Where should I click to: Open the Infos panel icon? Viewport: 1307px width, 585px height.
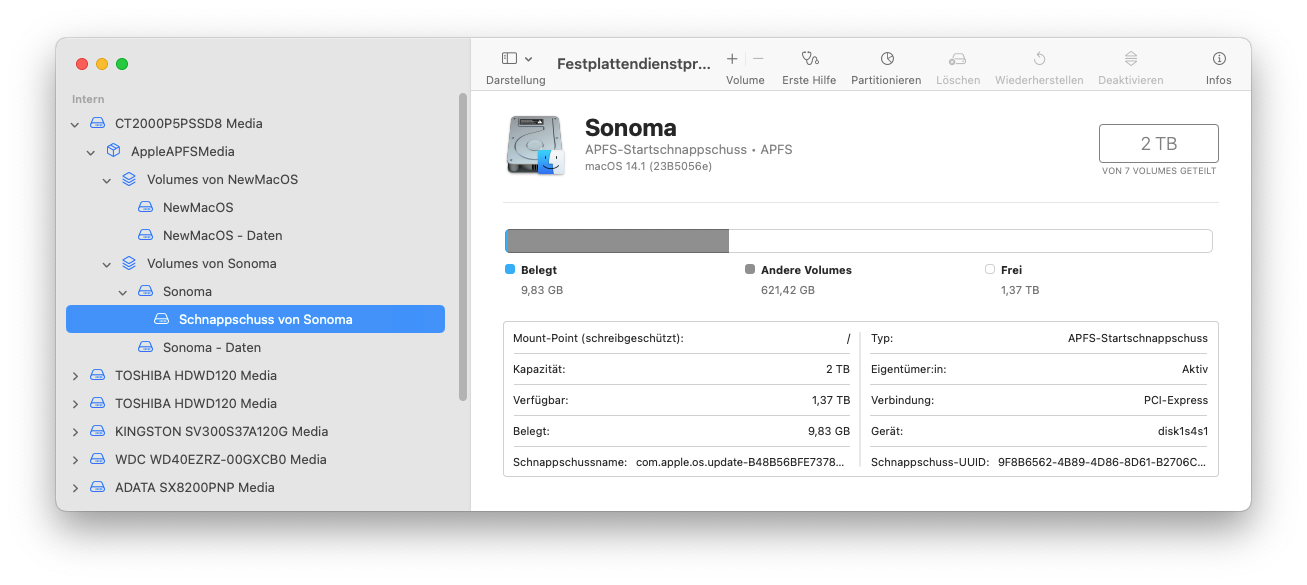click(x=1218, y=59)
